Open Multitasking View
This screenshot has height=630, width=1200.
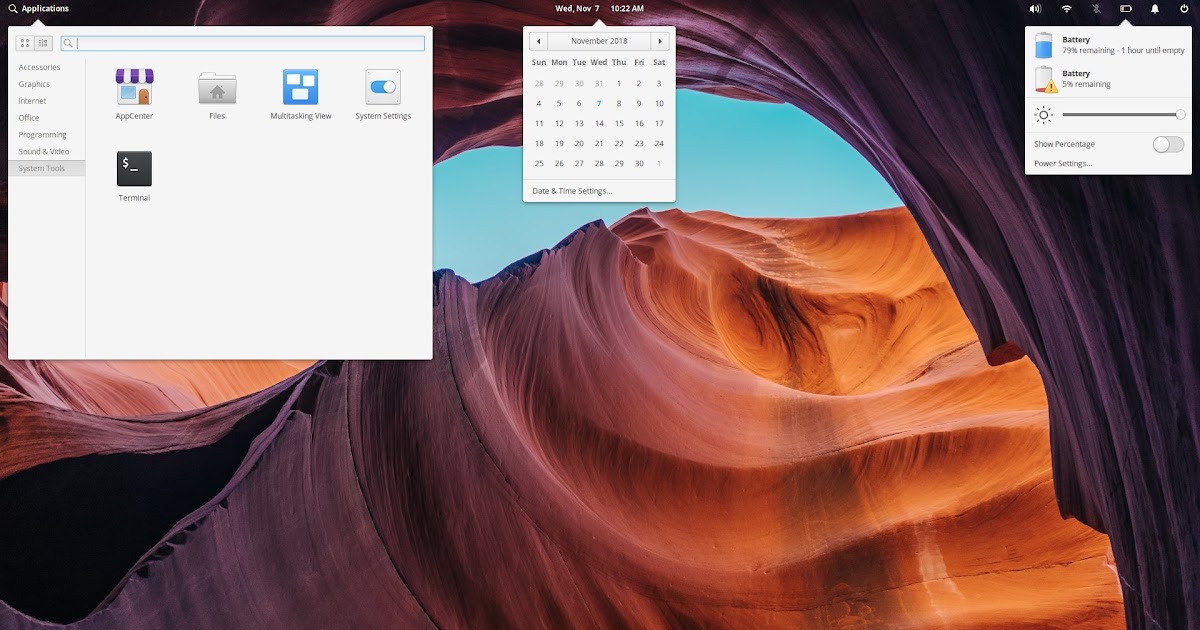301,94
